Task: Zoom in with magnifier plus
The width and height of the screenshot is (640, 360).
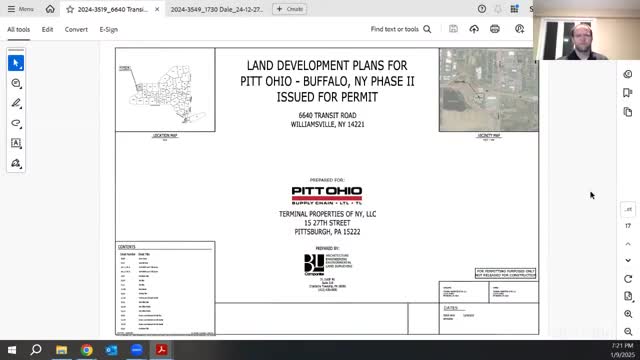Action: 628,314
